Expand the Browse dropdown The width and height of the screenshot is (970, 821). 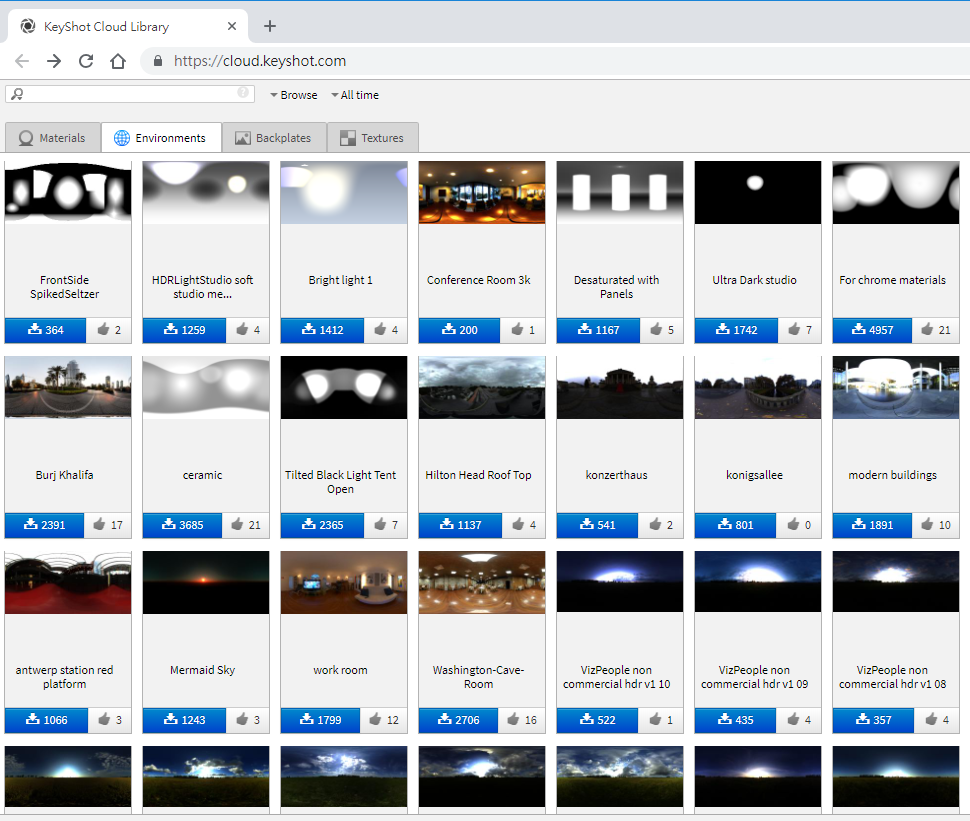click(294, 95)
